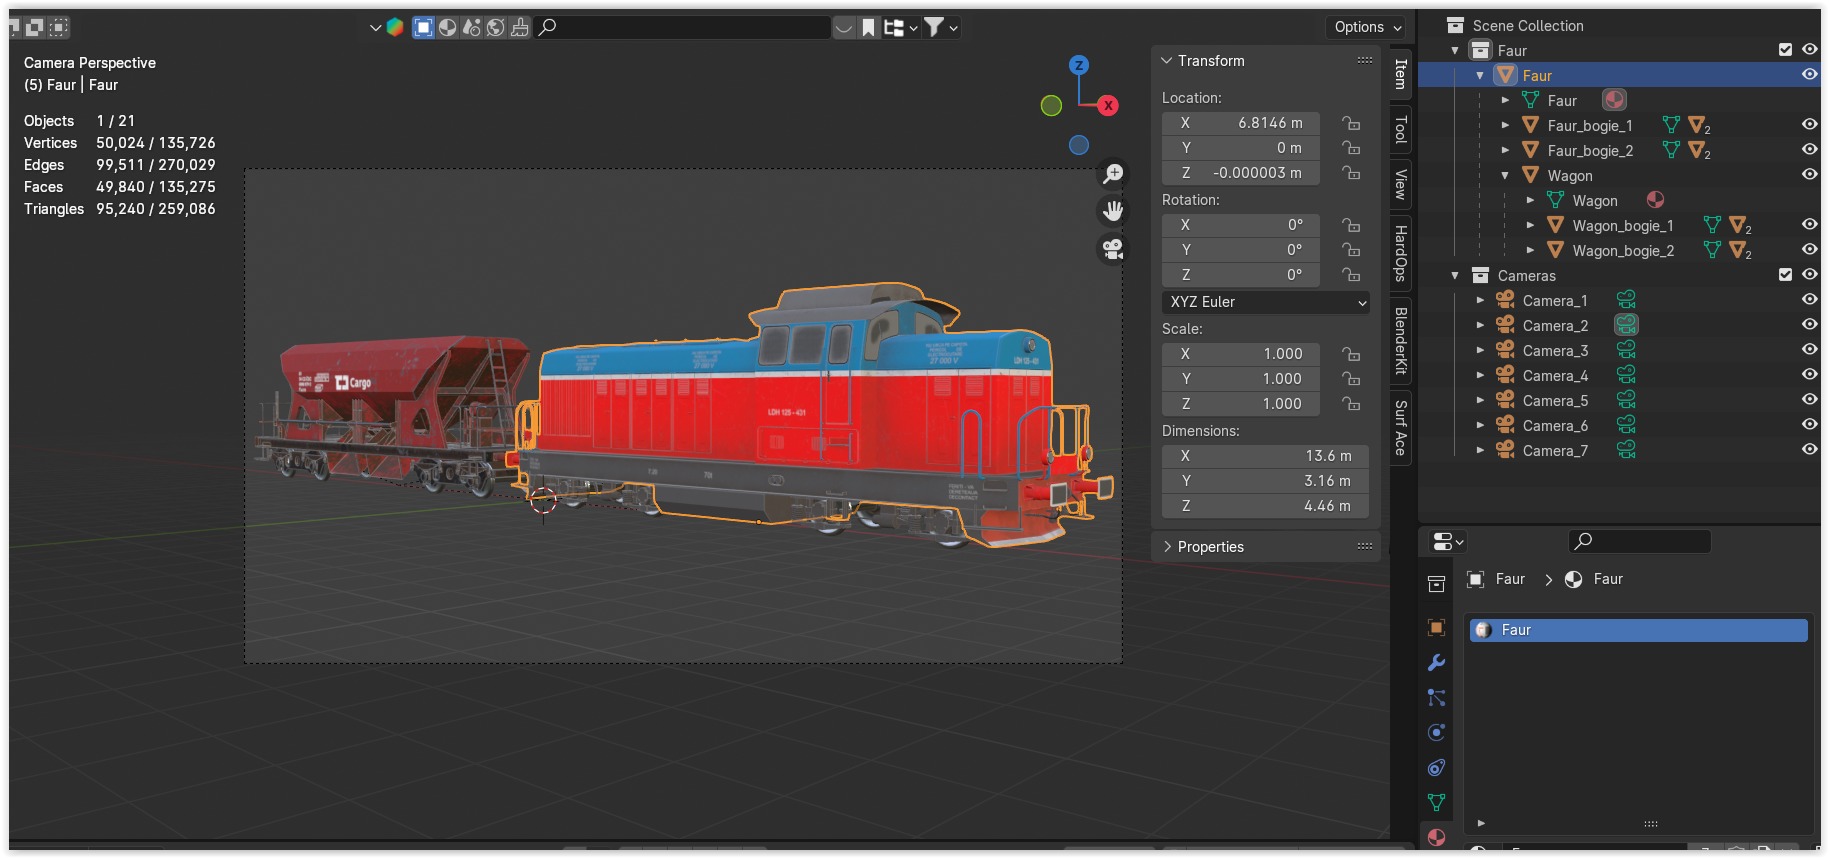This screenshot has height=858, width=1829.
Task: Switch to the Surf Ace sidebar tab
Action: (x=1401, y=428)
